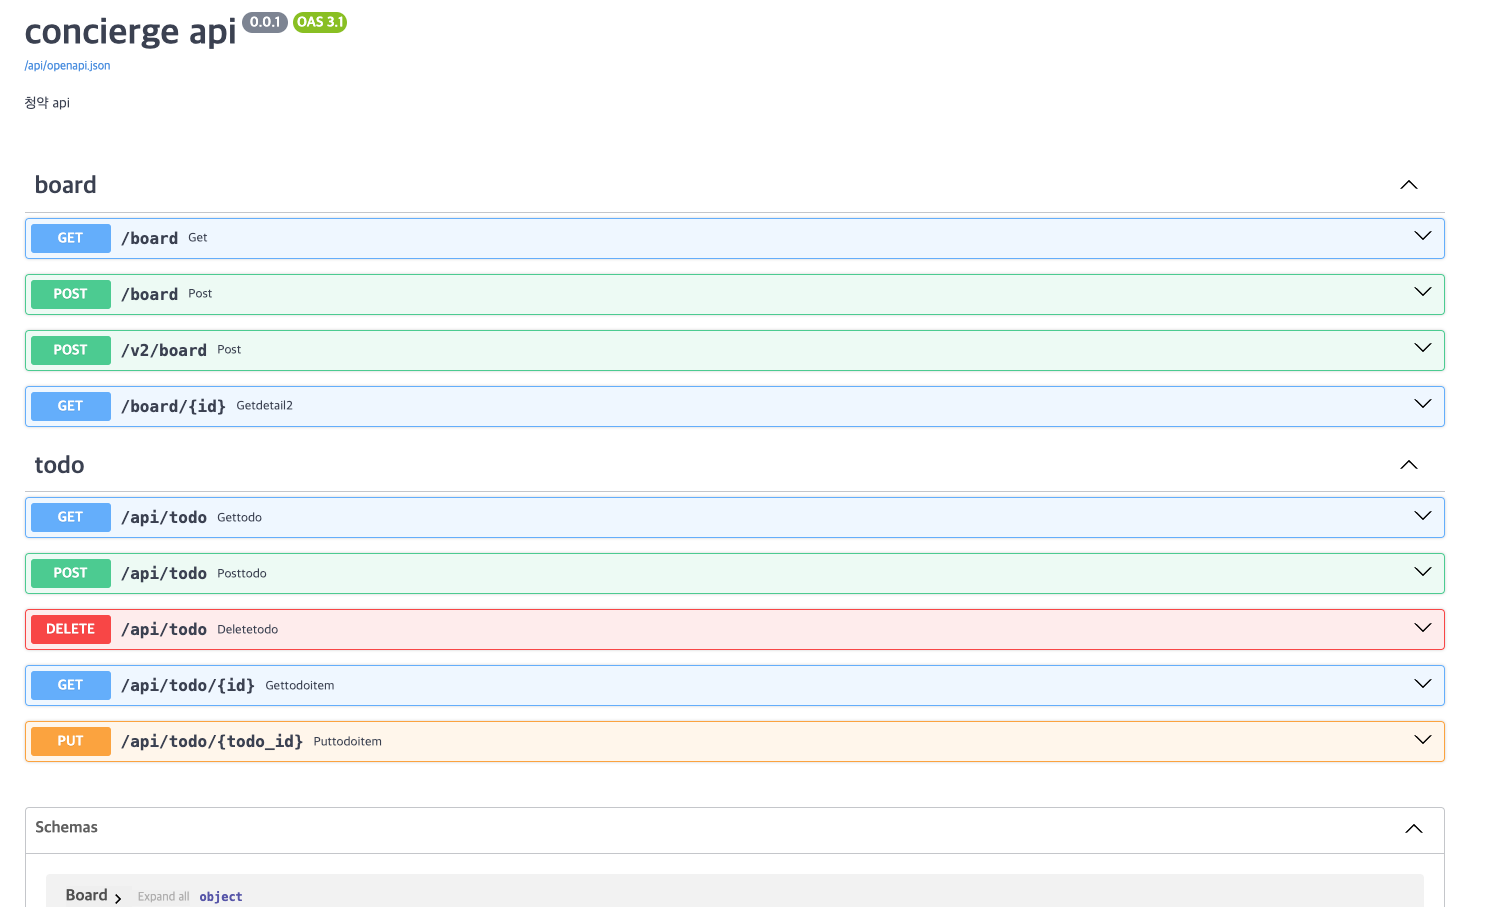Click the /api/todo/{id} path text

[188, 685]
